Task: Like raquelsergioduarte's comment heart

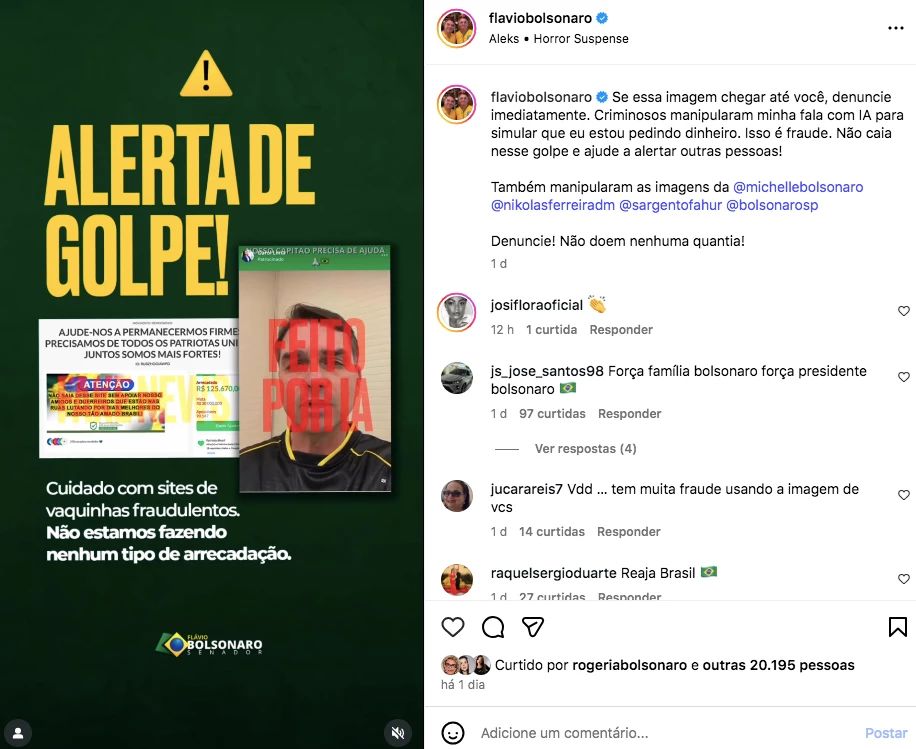Action: point(904,578)
